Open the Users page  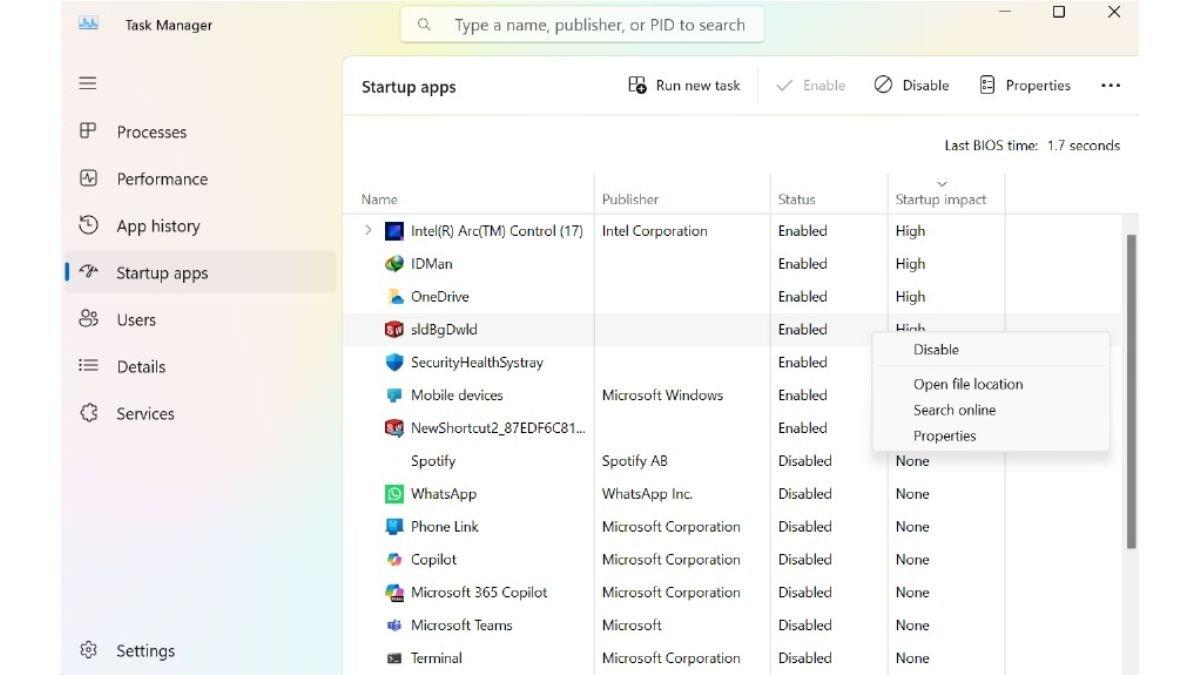click(200, 320)
